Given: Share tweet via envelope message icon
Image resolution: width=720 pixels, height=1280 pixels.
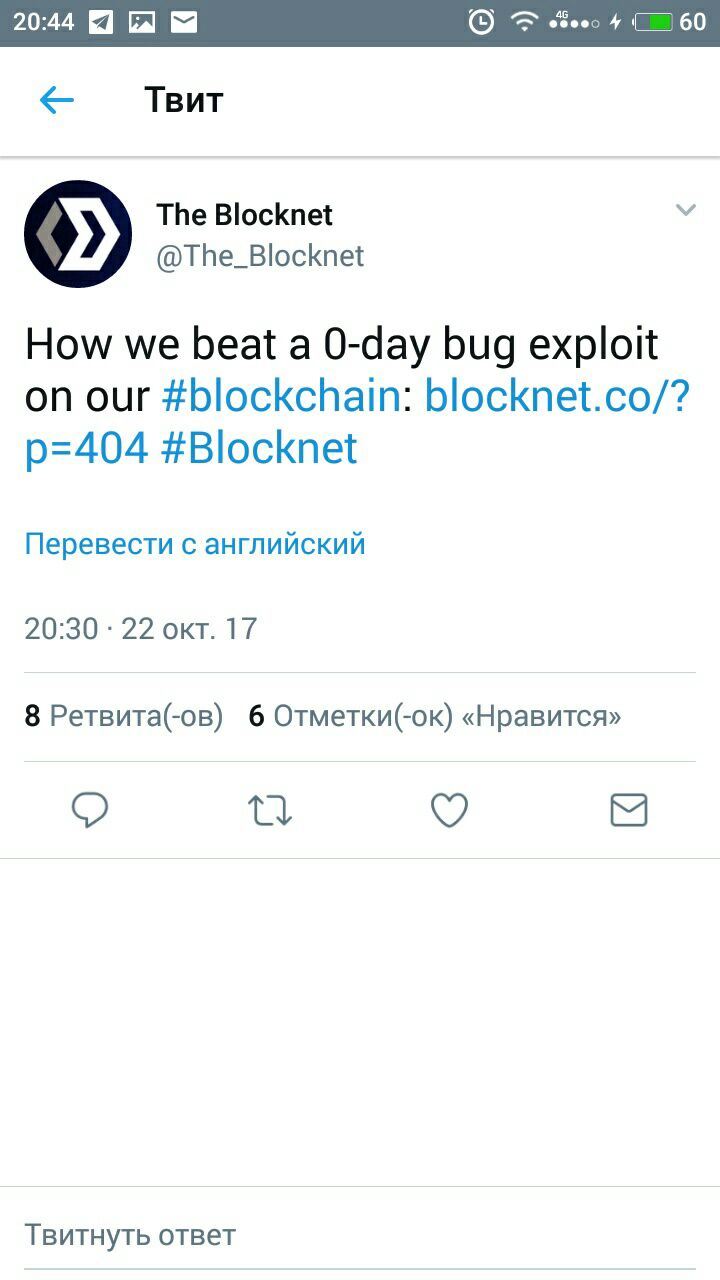Looking at the screenshot, I should click(629, 810).
